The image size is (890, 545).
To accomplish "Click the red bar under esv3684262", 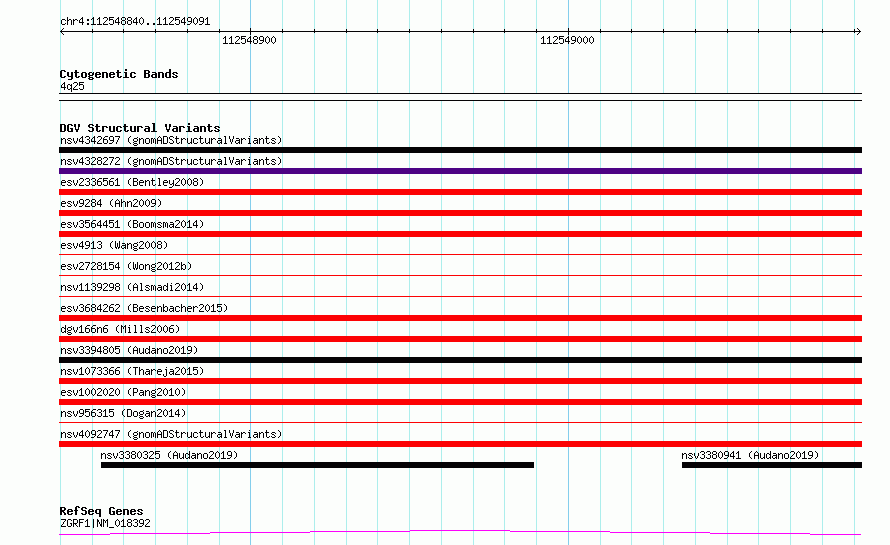I will pos(460,318).
